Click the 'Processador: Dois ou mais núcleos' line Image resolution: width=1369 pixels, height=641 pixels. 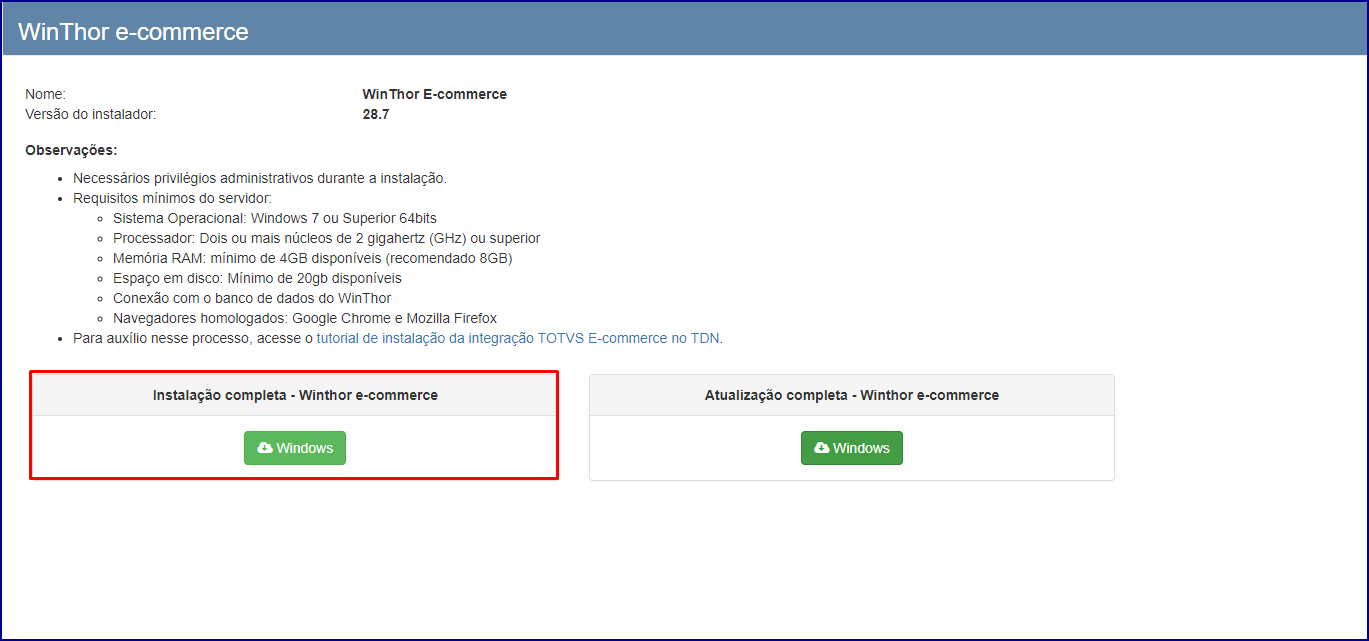[x=327, y=238]
